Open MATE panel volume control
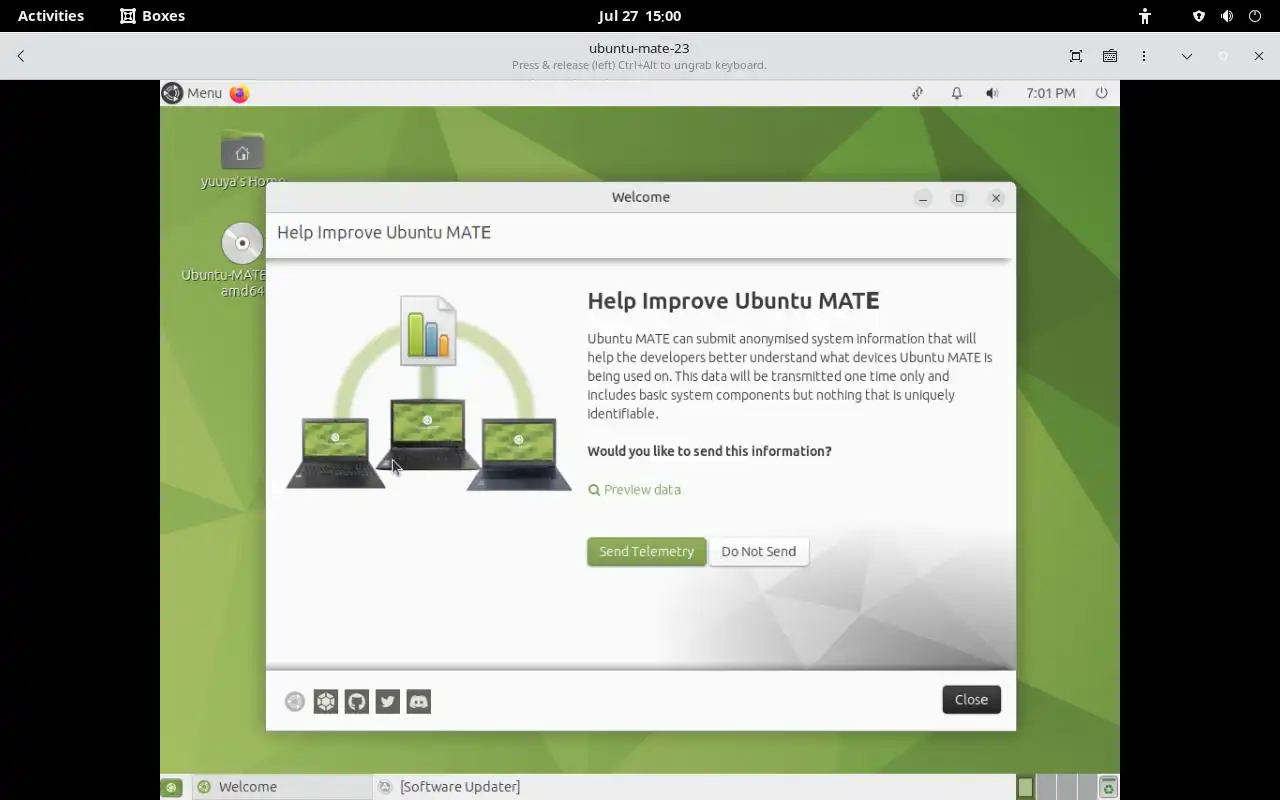This screenshot has height=800, width=1280. (x=992, y=93)
